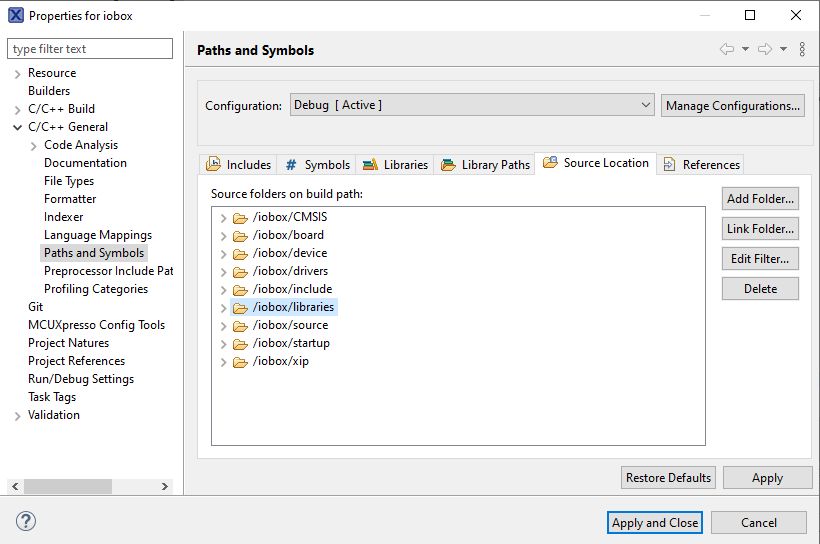Click the /iobox/drivers folder icon
The width and height of the screenshot is (820, 544).
point(240,272)
